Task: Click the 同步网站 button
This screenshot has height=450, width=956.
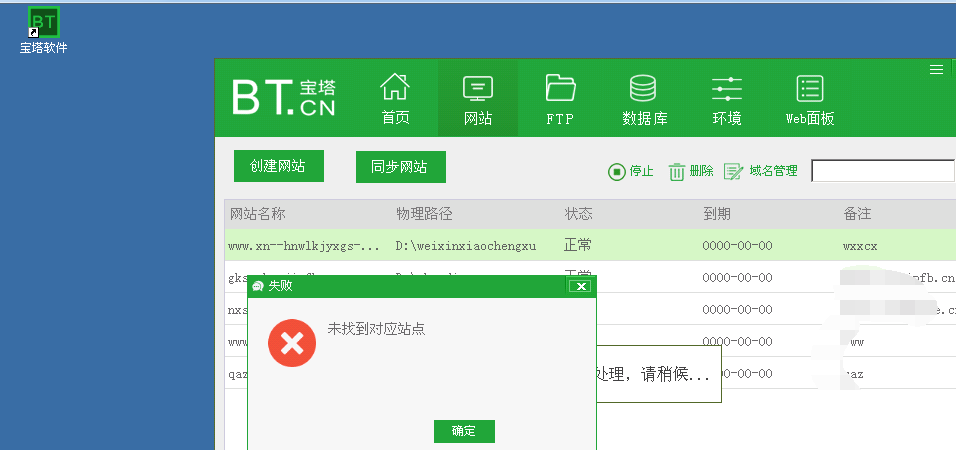Action: 401,166
